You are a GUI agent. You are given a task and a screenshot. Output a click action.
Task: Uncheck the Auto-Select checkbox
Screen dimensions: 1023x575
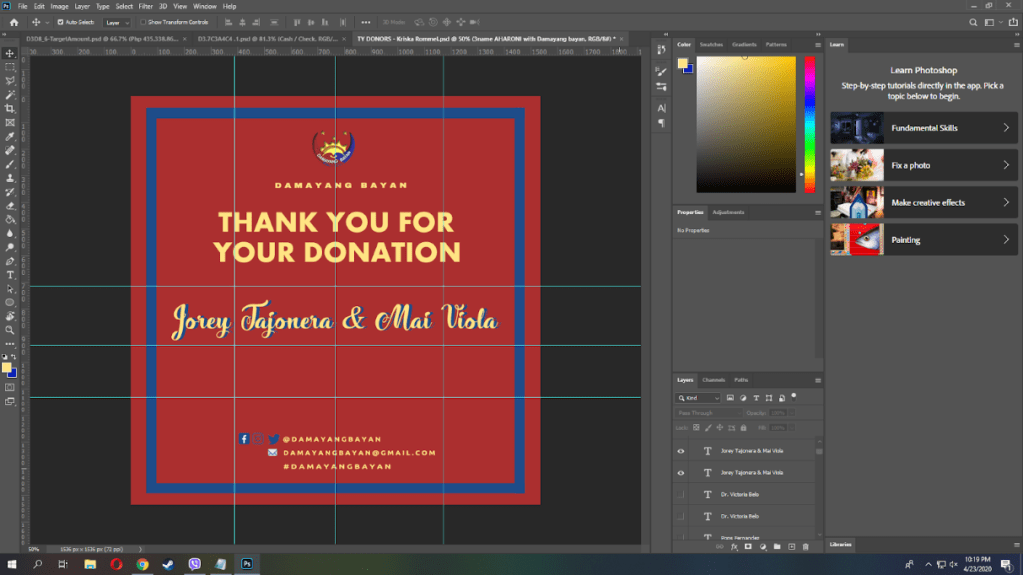60,21
